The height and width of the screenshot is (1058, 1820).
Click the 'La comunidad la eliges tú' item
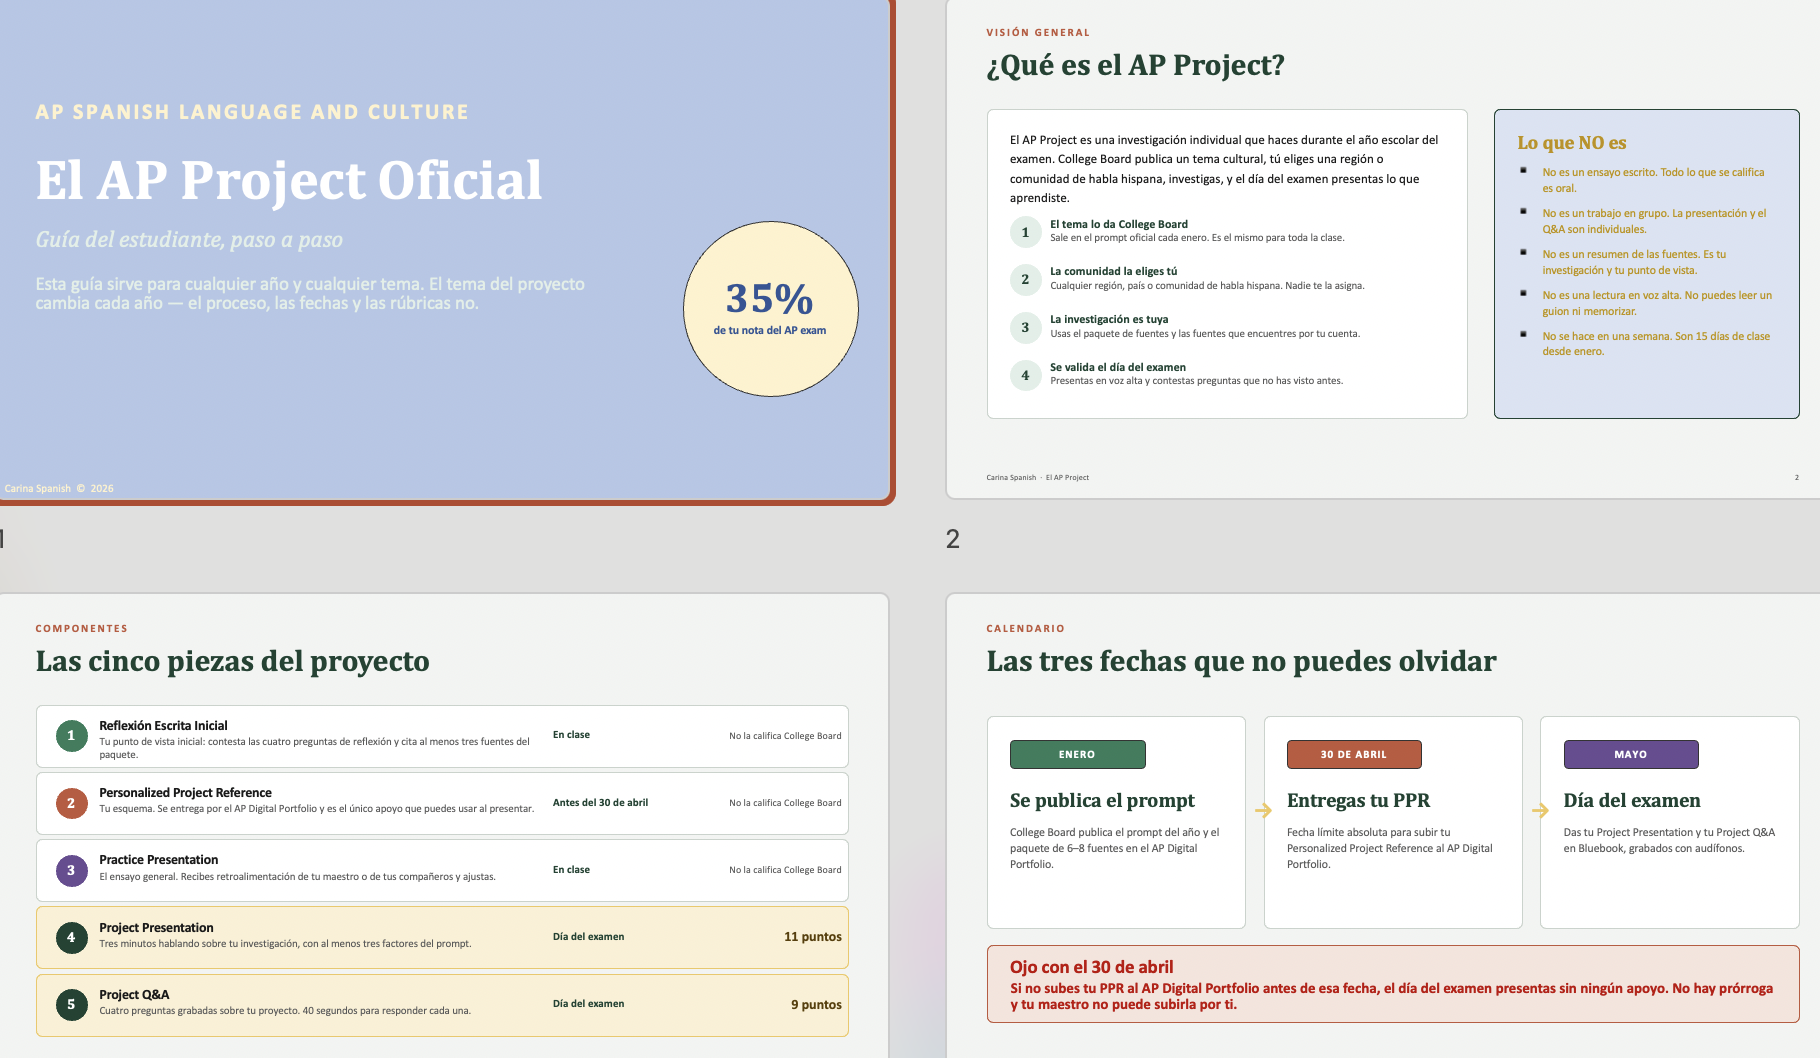pos(1113,271)
